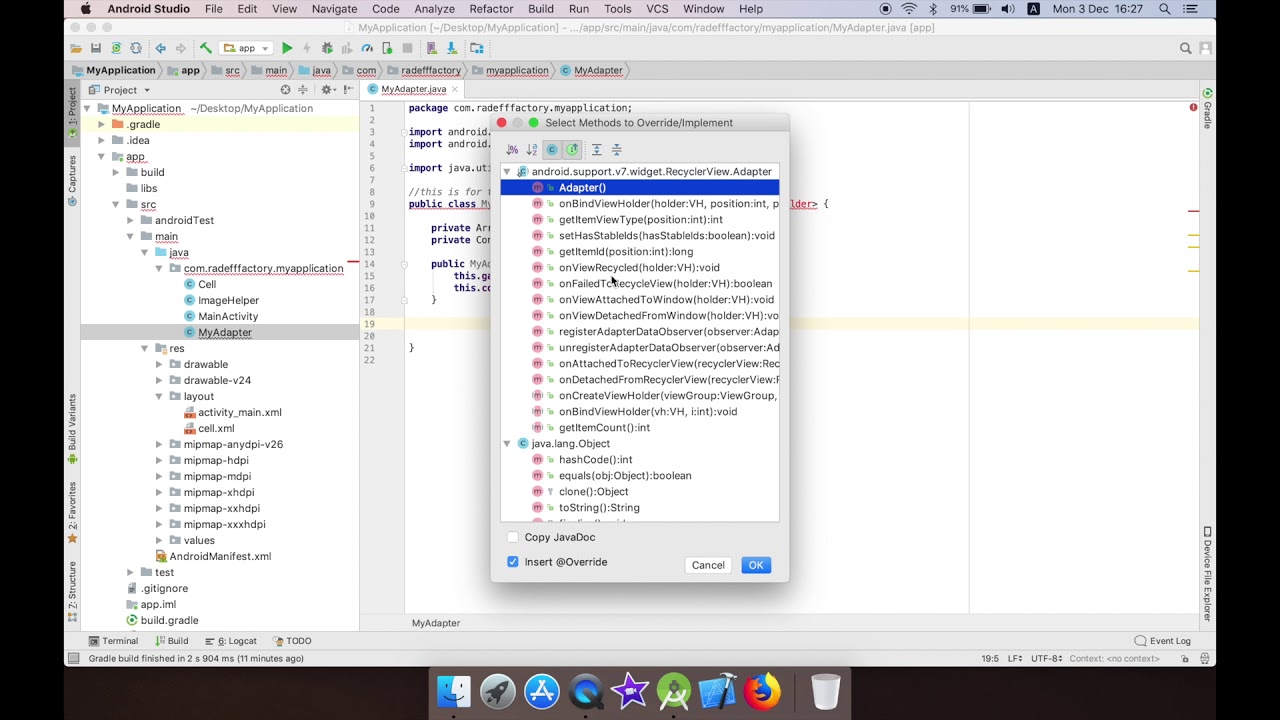Viewport: 1280px width, 720px height.
Task: Sort methods by visibility in the dialog
Action: 512,149
